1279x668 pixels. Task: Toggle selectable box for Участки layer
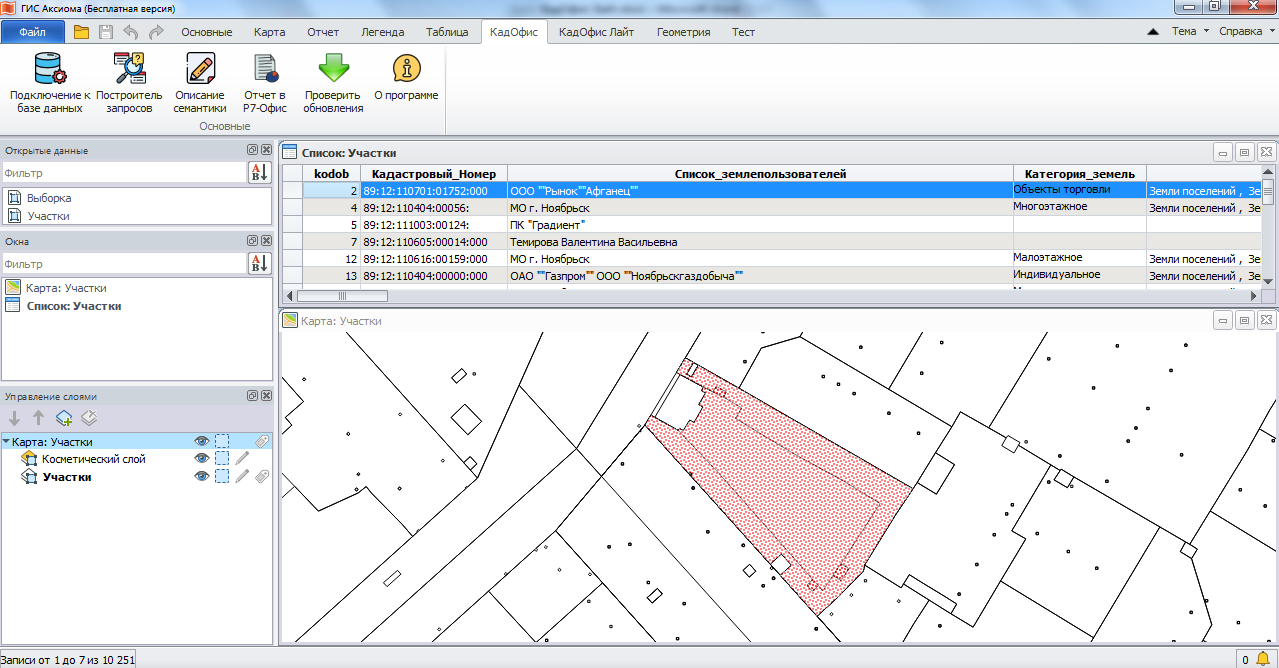point(222,477)
